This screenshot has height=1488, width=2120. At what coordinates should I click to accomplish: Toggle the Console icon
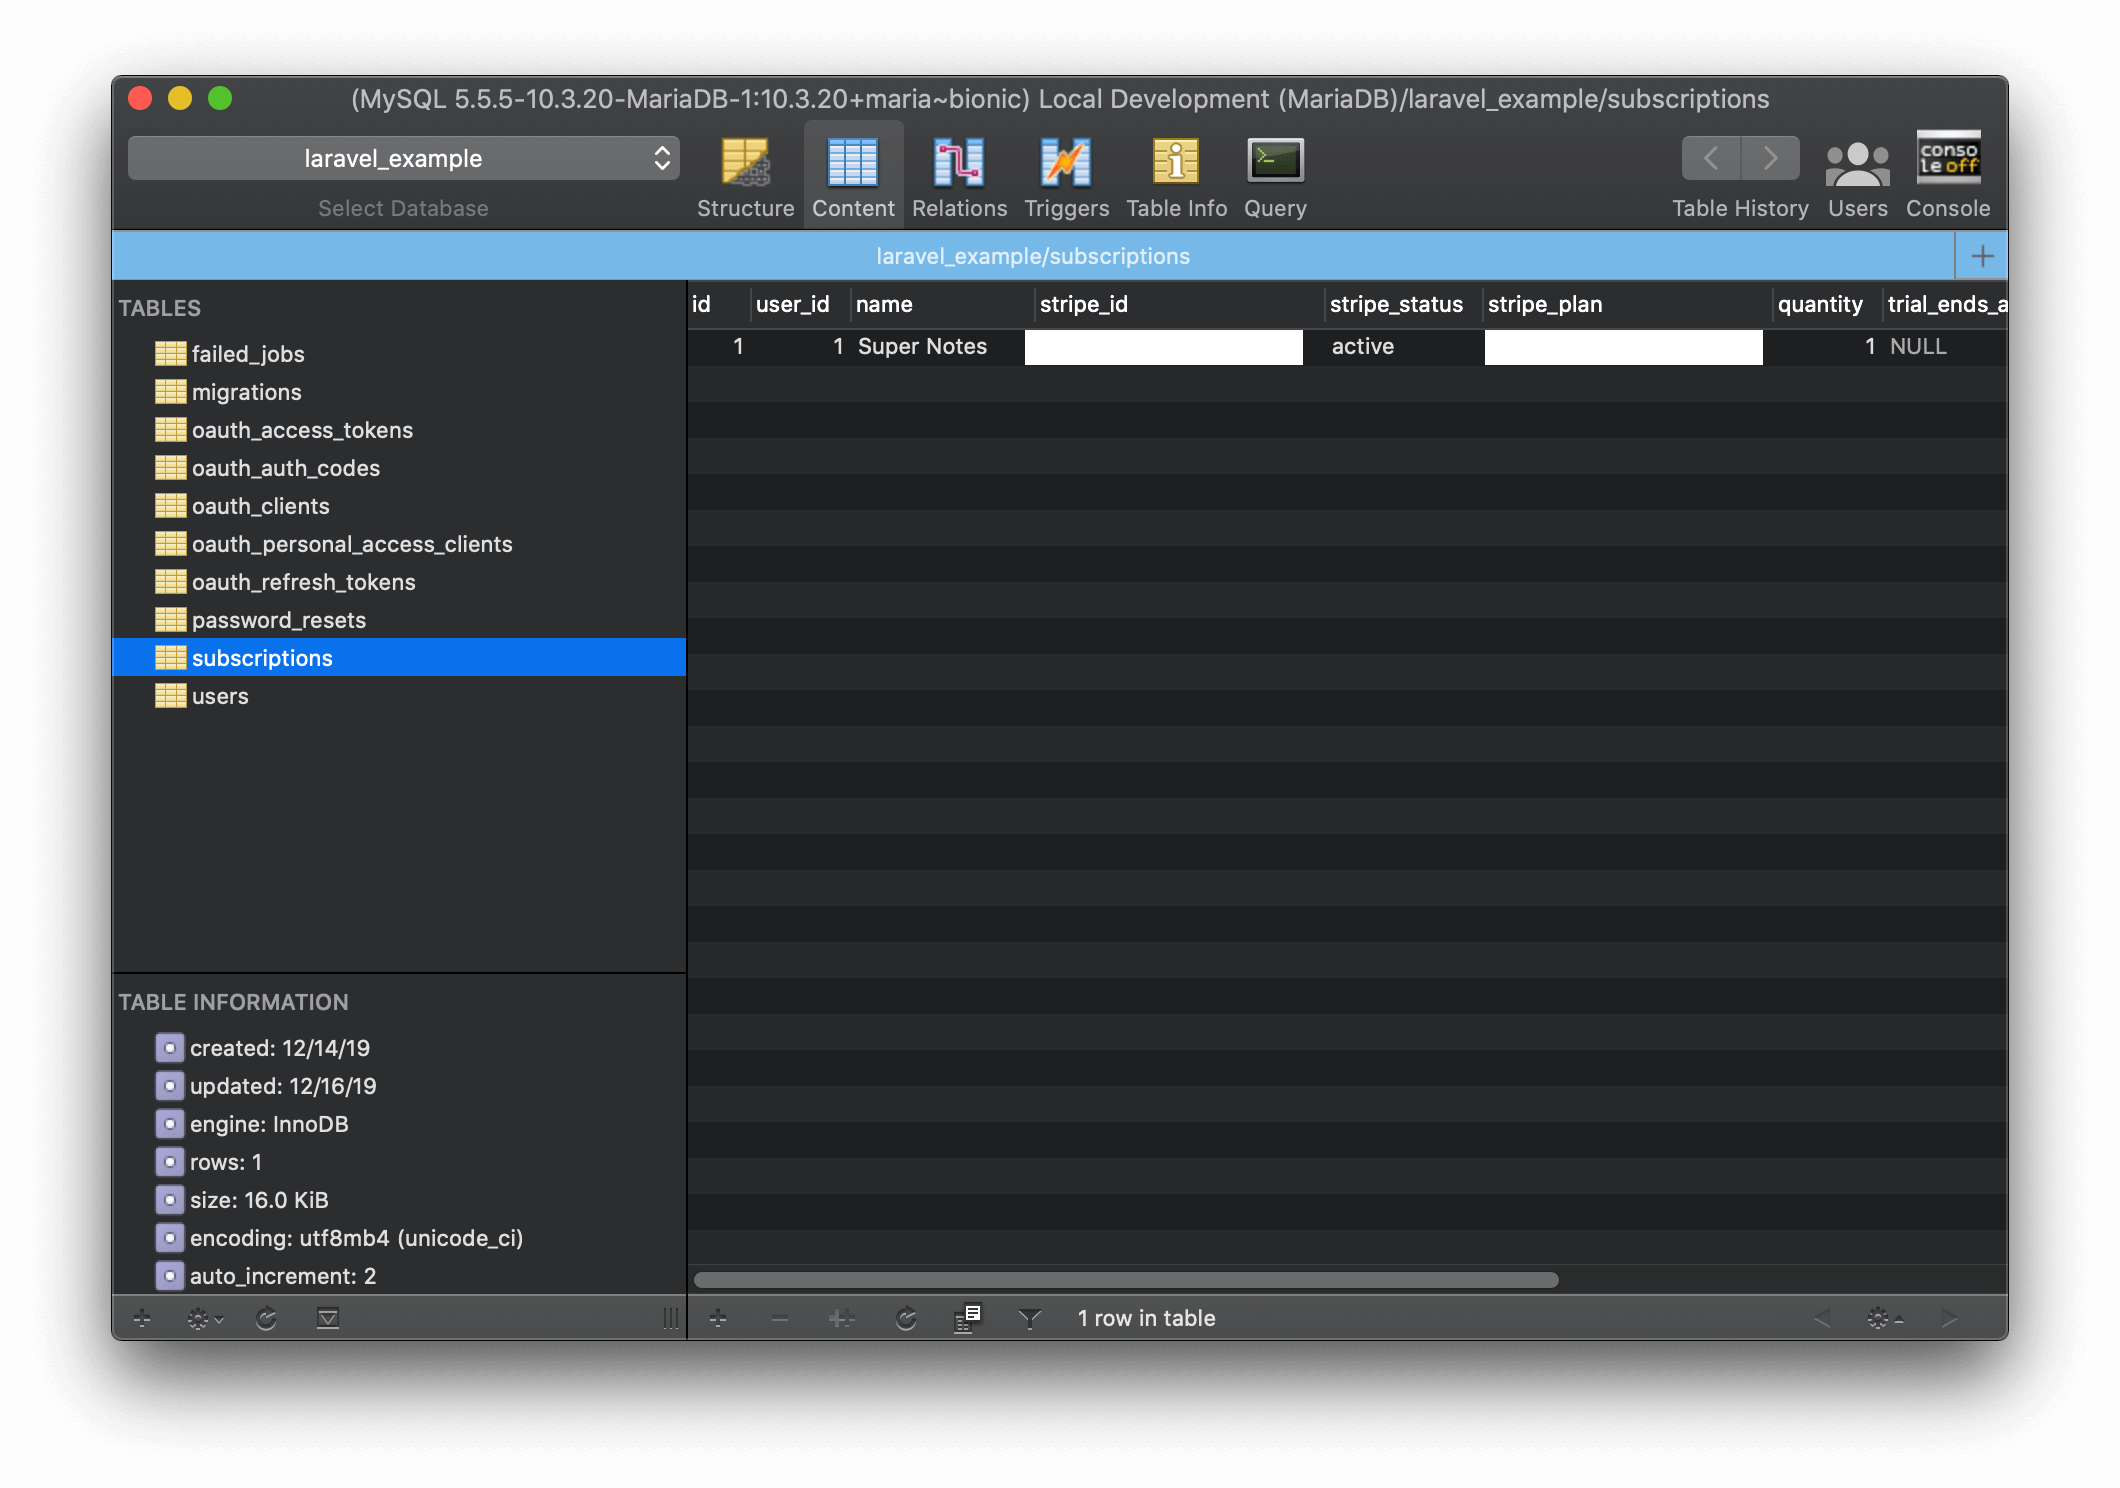[1947, 177]
